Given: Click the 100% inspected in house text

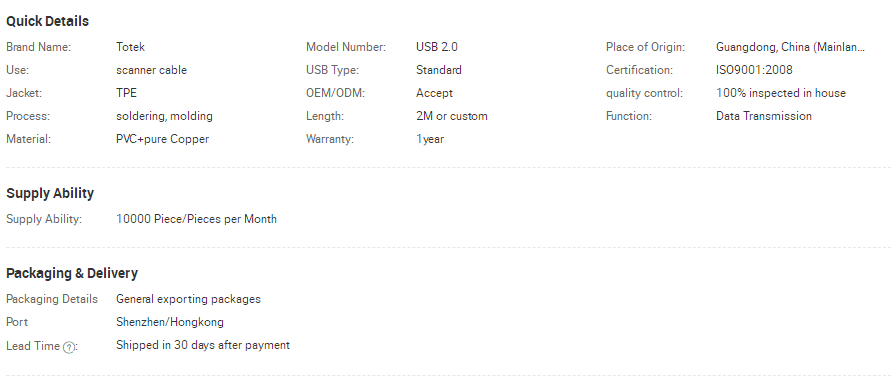Looking at the screenshot, I should pos(780,93).
